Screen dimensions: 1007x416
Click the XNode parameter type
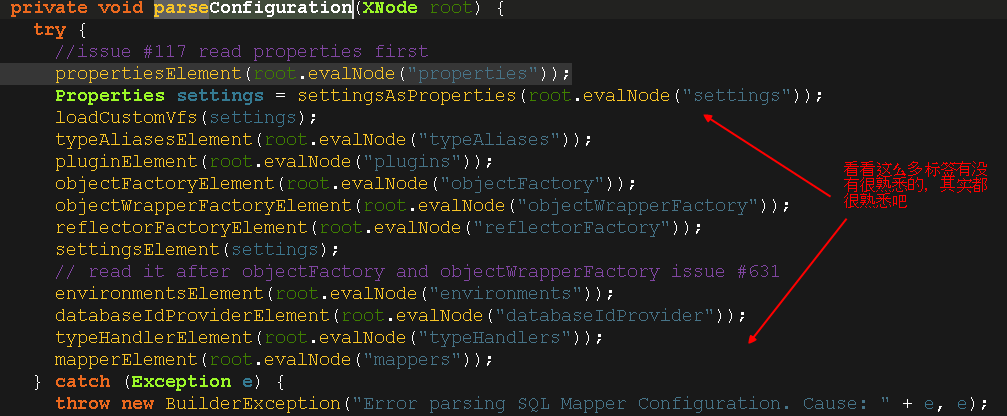click(389, 8)
